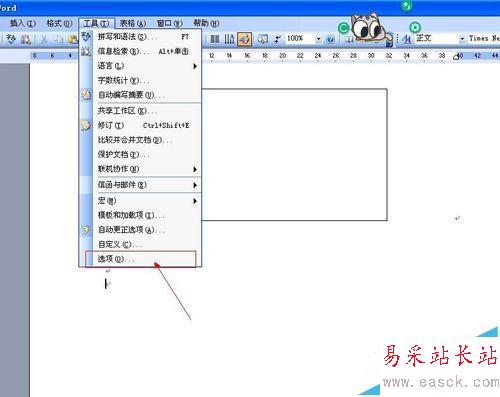Click the zoom percentage 100% field
Screen dimensions: 500x397
tap(299, 39)
